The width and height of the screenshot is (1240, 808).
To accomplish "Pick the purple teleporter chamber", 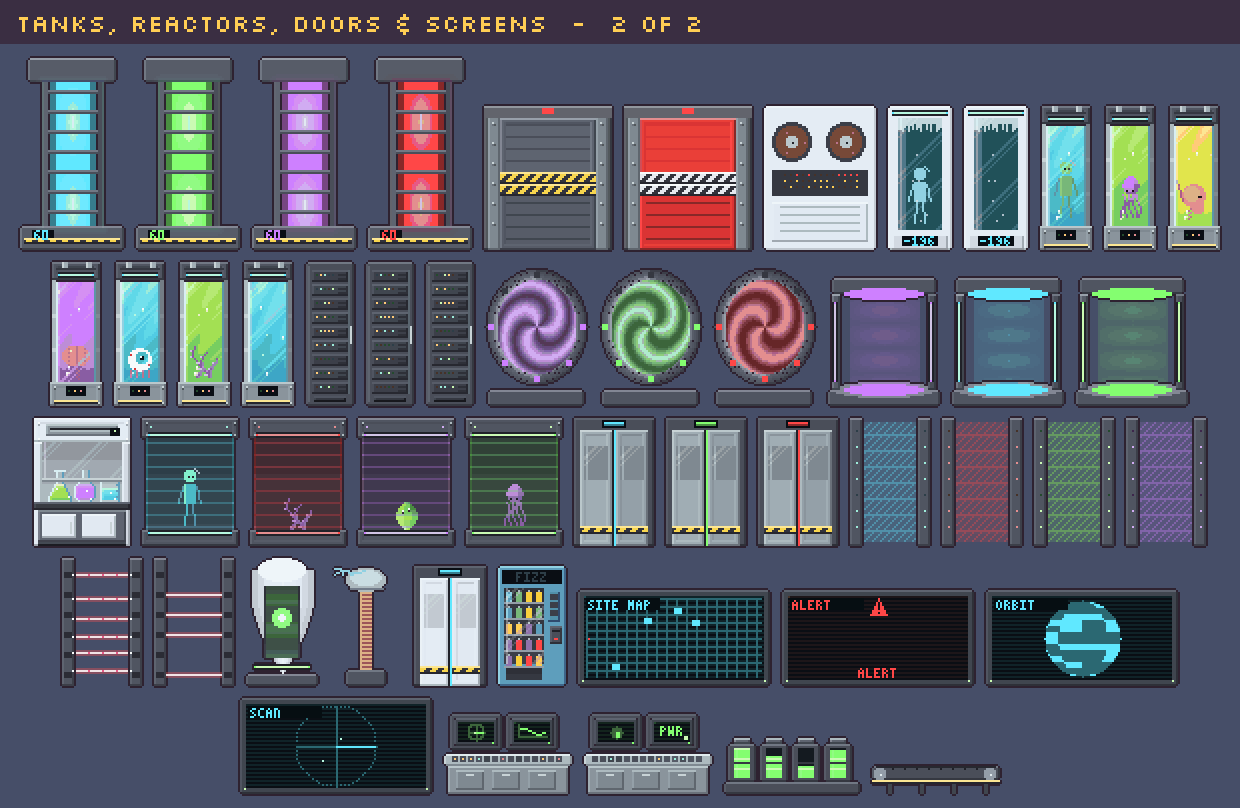I will (x=884, y=342).
